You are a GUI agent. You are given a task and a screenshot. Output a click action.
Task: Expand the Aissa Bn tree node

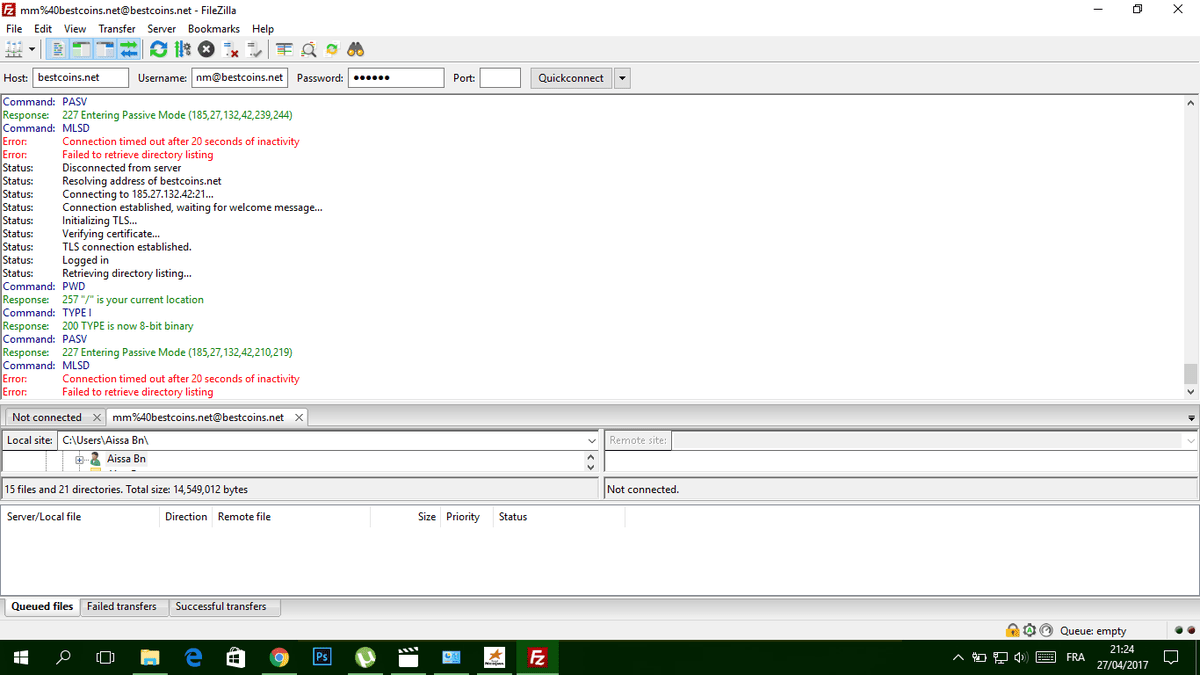[80, 459]
